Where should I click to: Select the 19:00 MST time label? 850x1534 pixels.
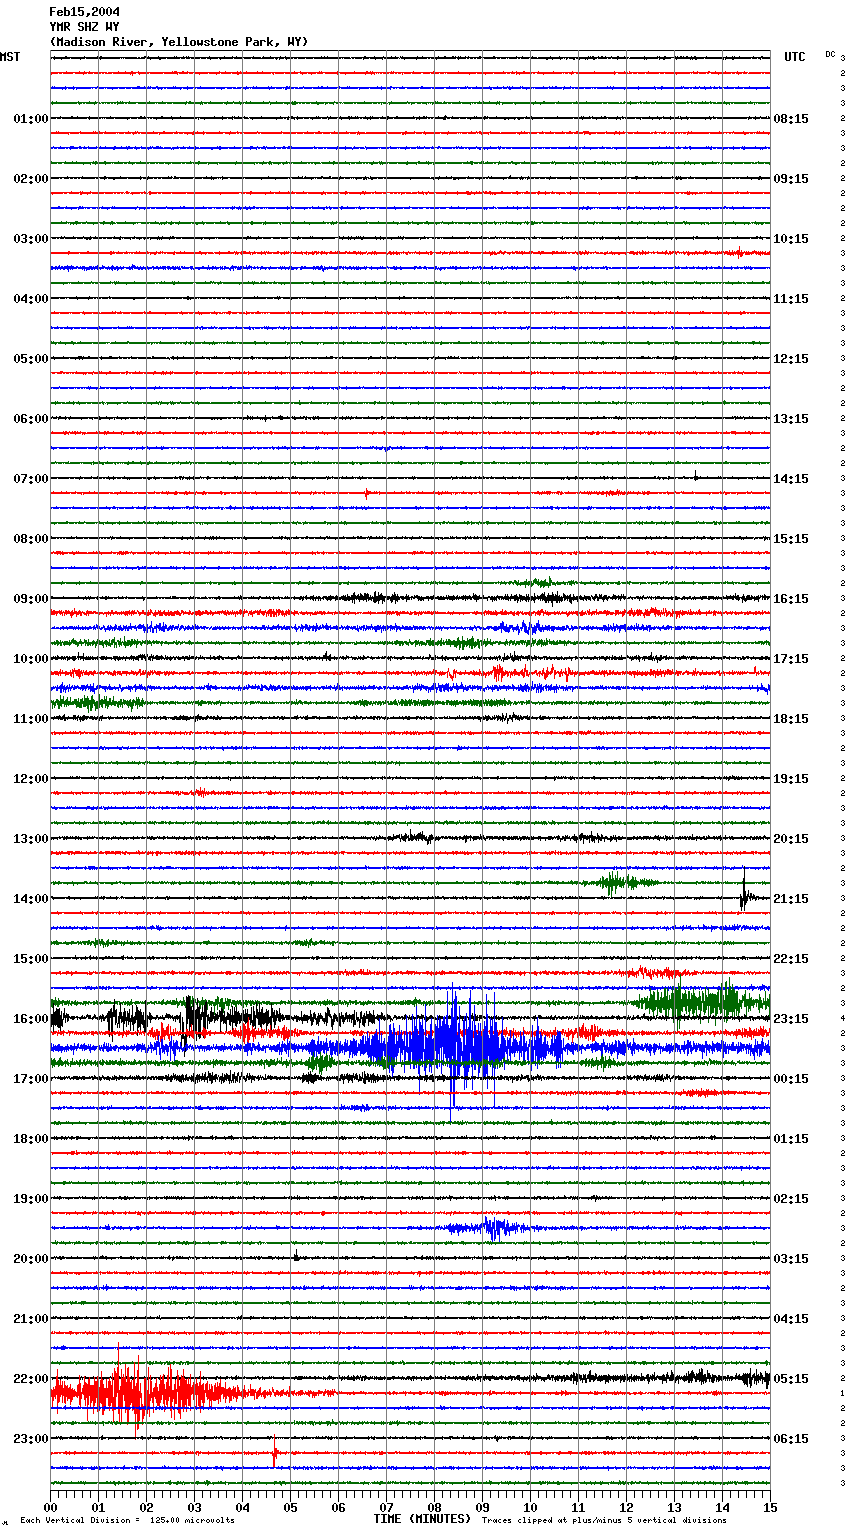click(x=31, y=1199)
